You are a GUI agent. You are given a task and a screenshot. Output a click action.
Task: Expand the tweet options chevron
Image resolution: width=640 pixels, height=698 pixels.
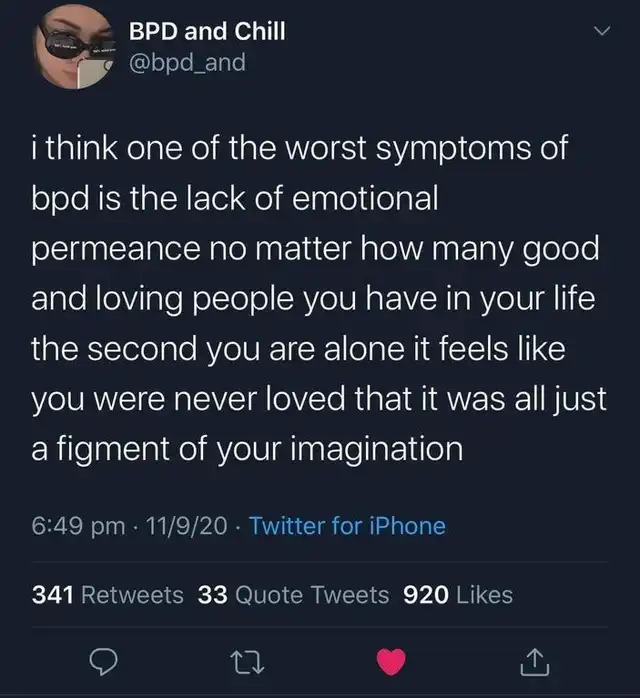pyautogui.click(x=600, y=33)
